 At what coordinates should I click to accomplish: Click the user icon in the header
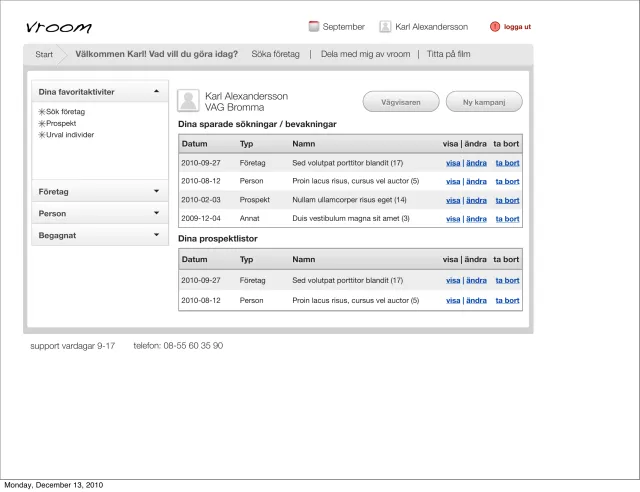(385, 27)
